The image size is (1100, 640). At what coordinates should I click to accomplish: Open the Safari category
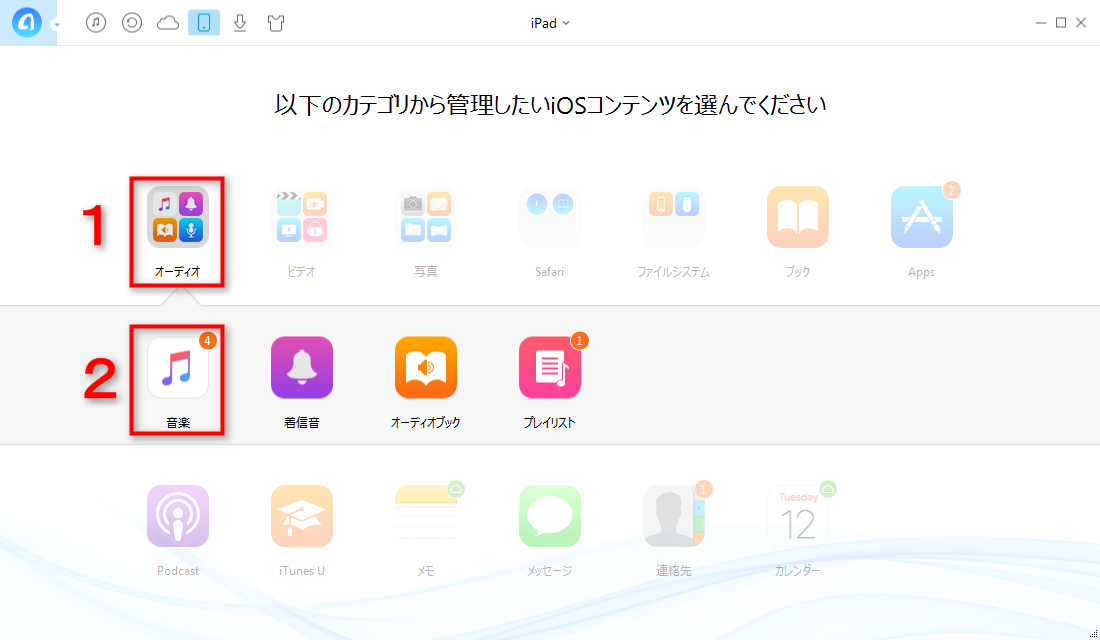click(549, 218)
